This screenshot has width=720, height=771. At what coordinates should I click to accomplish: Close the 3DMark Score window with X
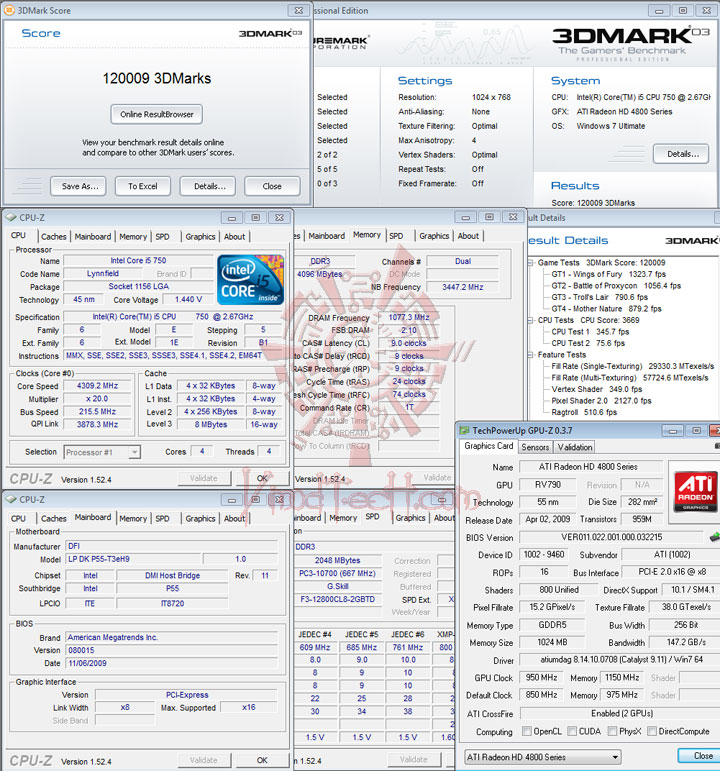point(299,10)
